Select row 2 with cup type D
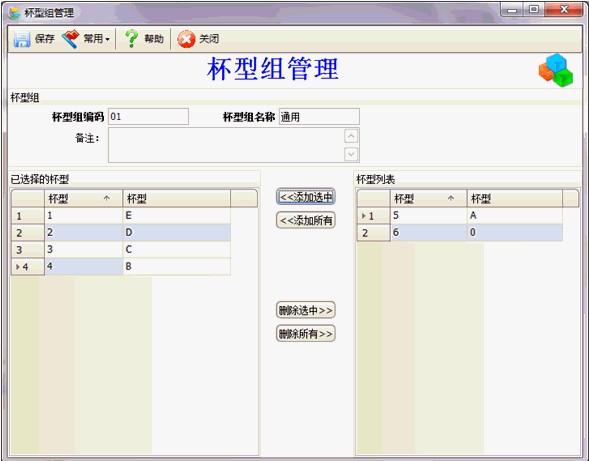Screen dimensions: 589x461 (121, 233)
